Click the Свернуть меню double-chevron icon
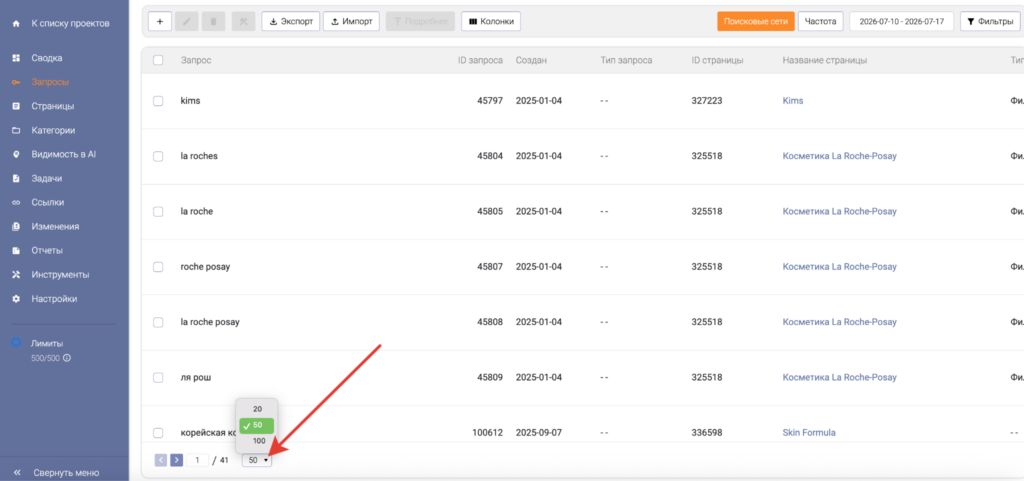This screenshot has height=481, width=1024. point(17,473)
